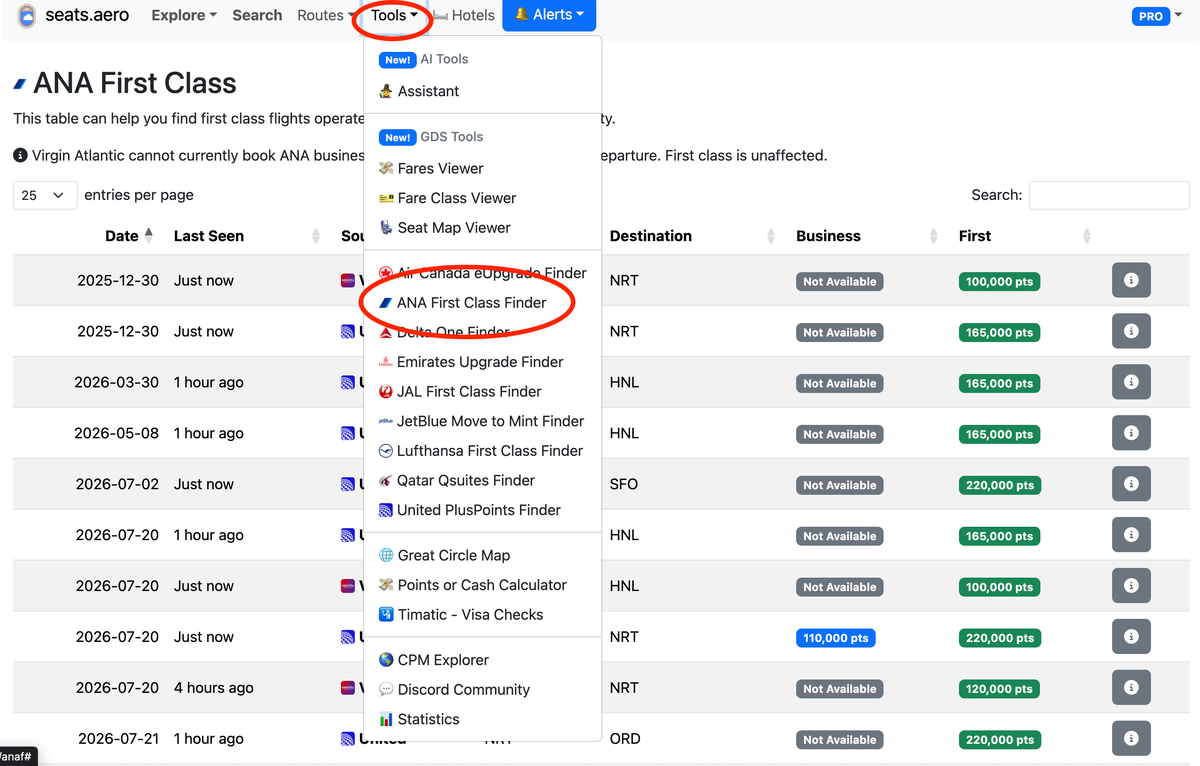Open Discord Community link
The width and height of the screenshot is (1200, 766).
pyautogui.click(x=454, y=690)
